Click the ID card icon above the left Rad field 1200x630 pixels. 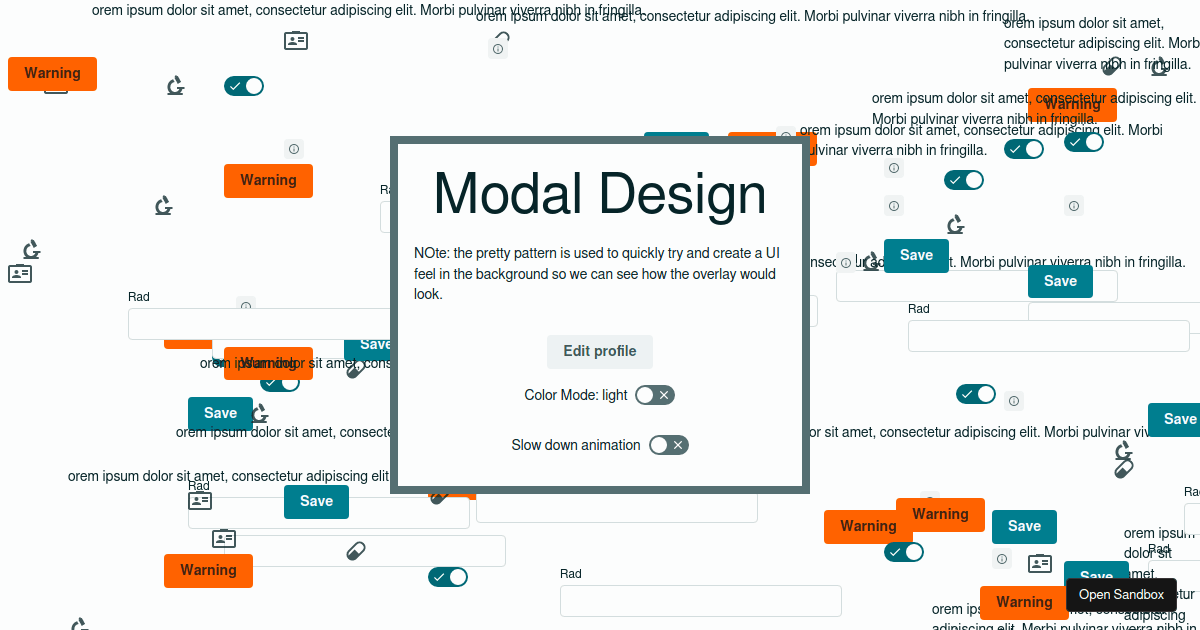pos(199,500)
